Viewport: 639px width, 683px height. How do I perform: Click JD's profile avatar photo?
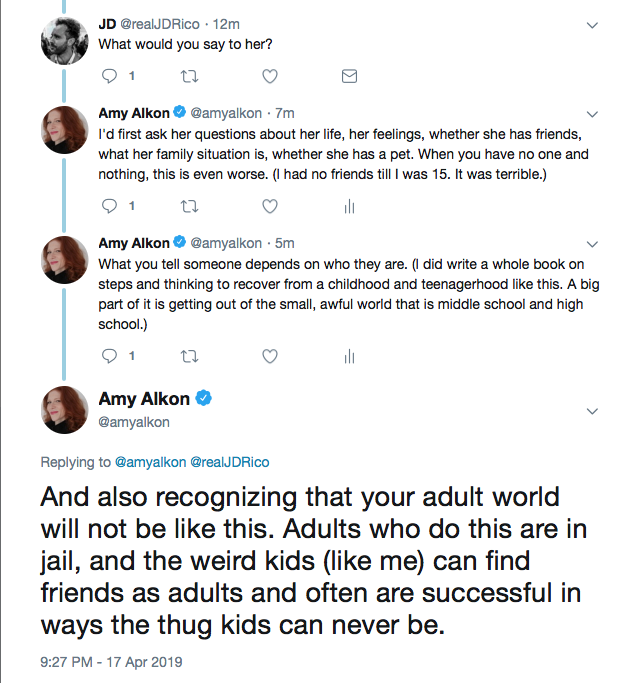pos(68,41)
